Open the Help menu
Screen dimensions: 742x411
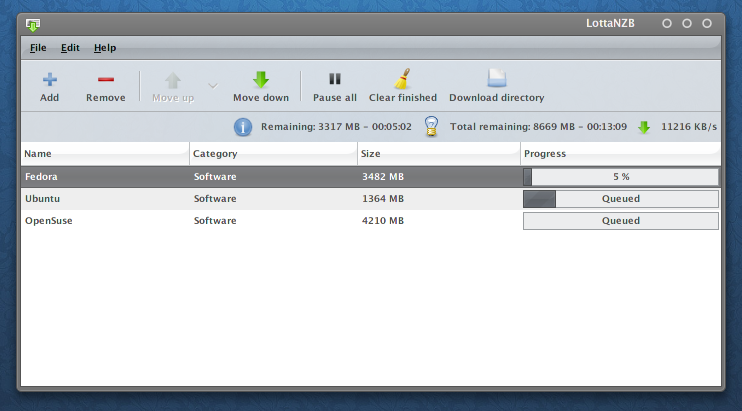pos(105,48)
